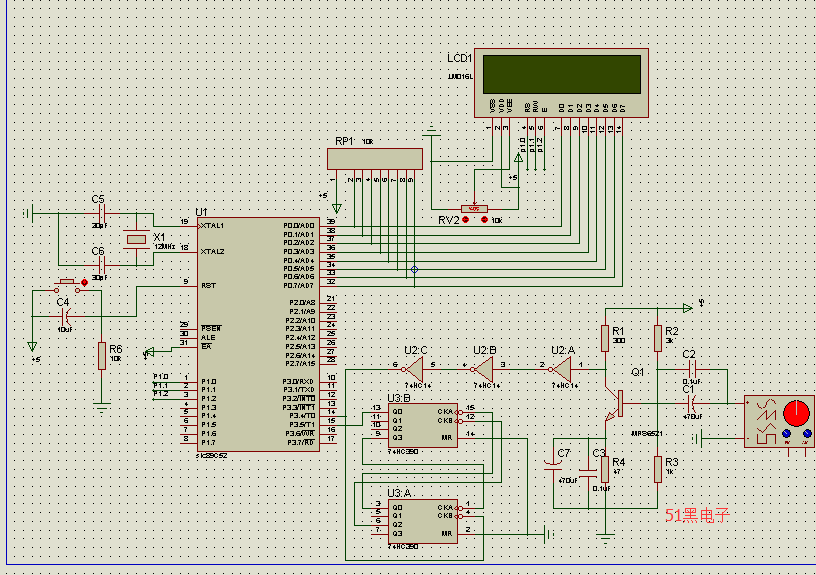This screenshot has height=575, width=816.
Task: Click the MPS6521 transistor label
Action: pos(646,433)
